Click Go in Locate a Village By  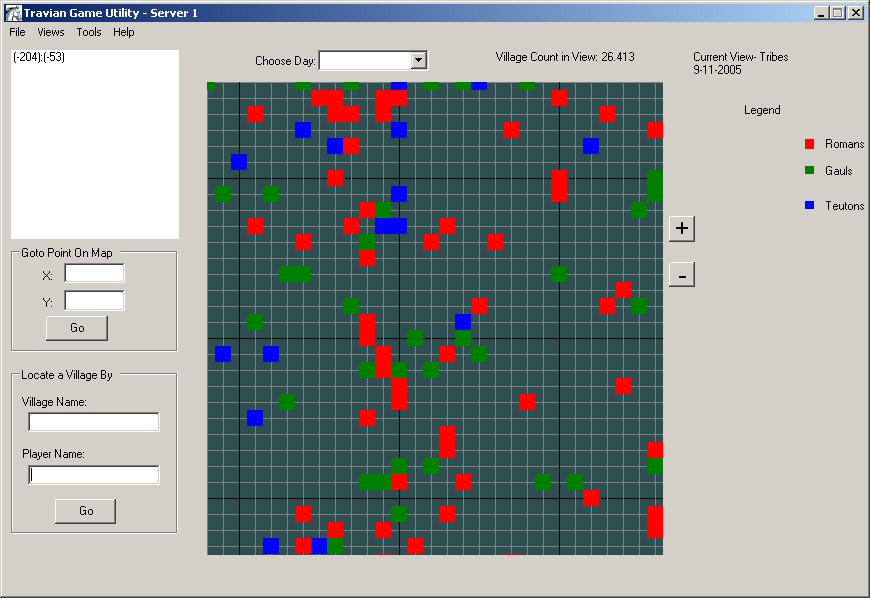point(85,511)
